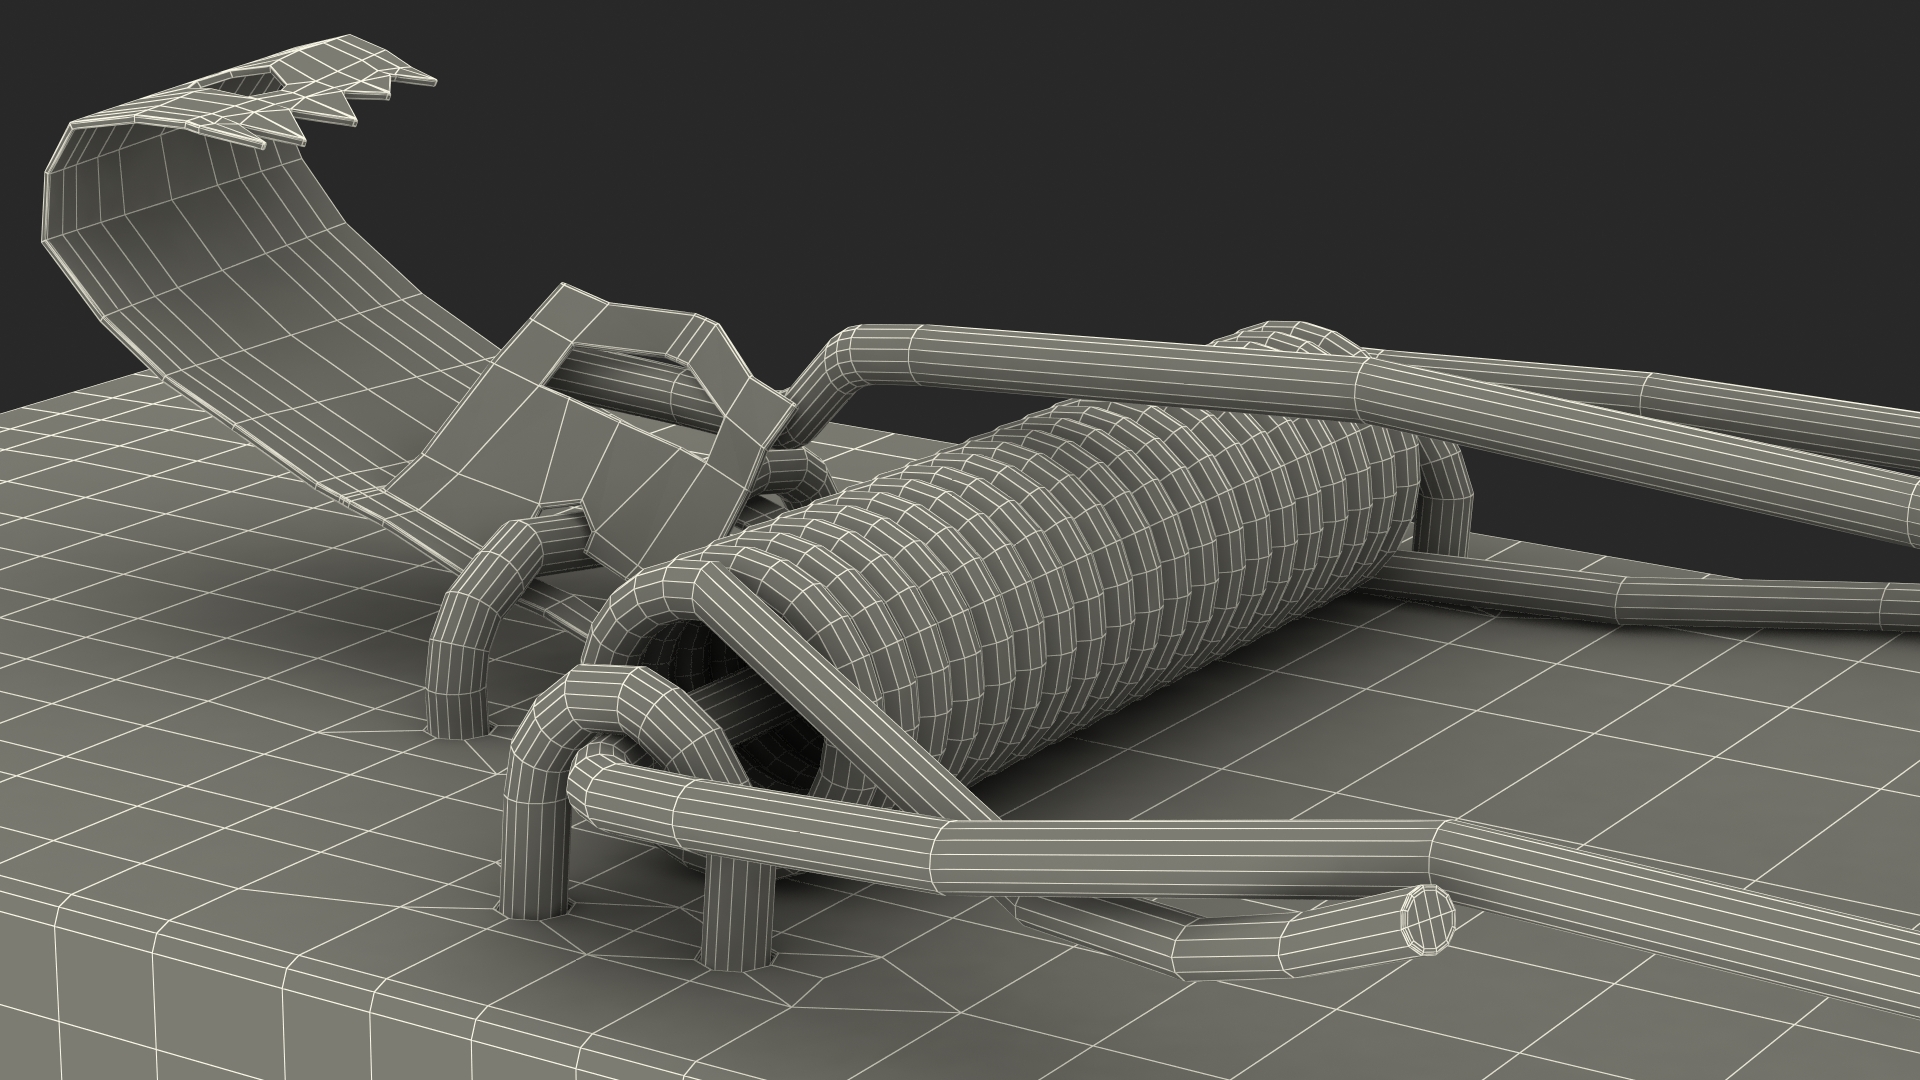Select the long hammer bar above the spring
The height and width of the screenshot is (1080, 1920).
point(1350,385)
